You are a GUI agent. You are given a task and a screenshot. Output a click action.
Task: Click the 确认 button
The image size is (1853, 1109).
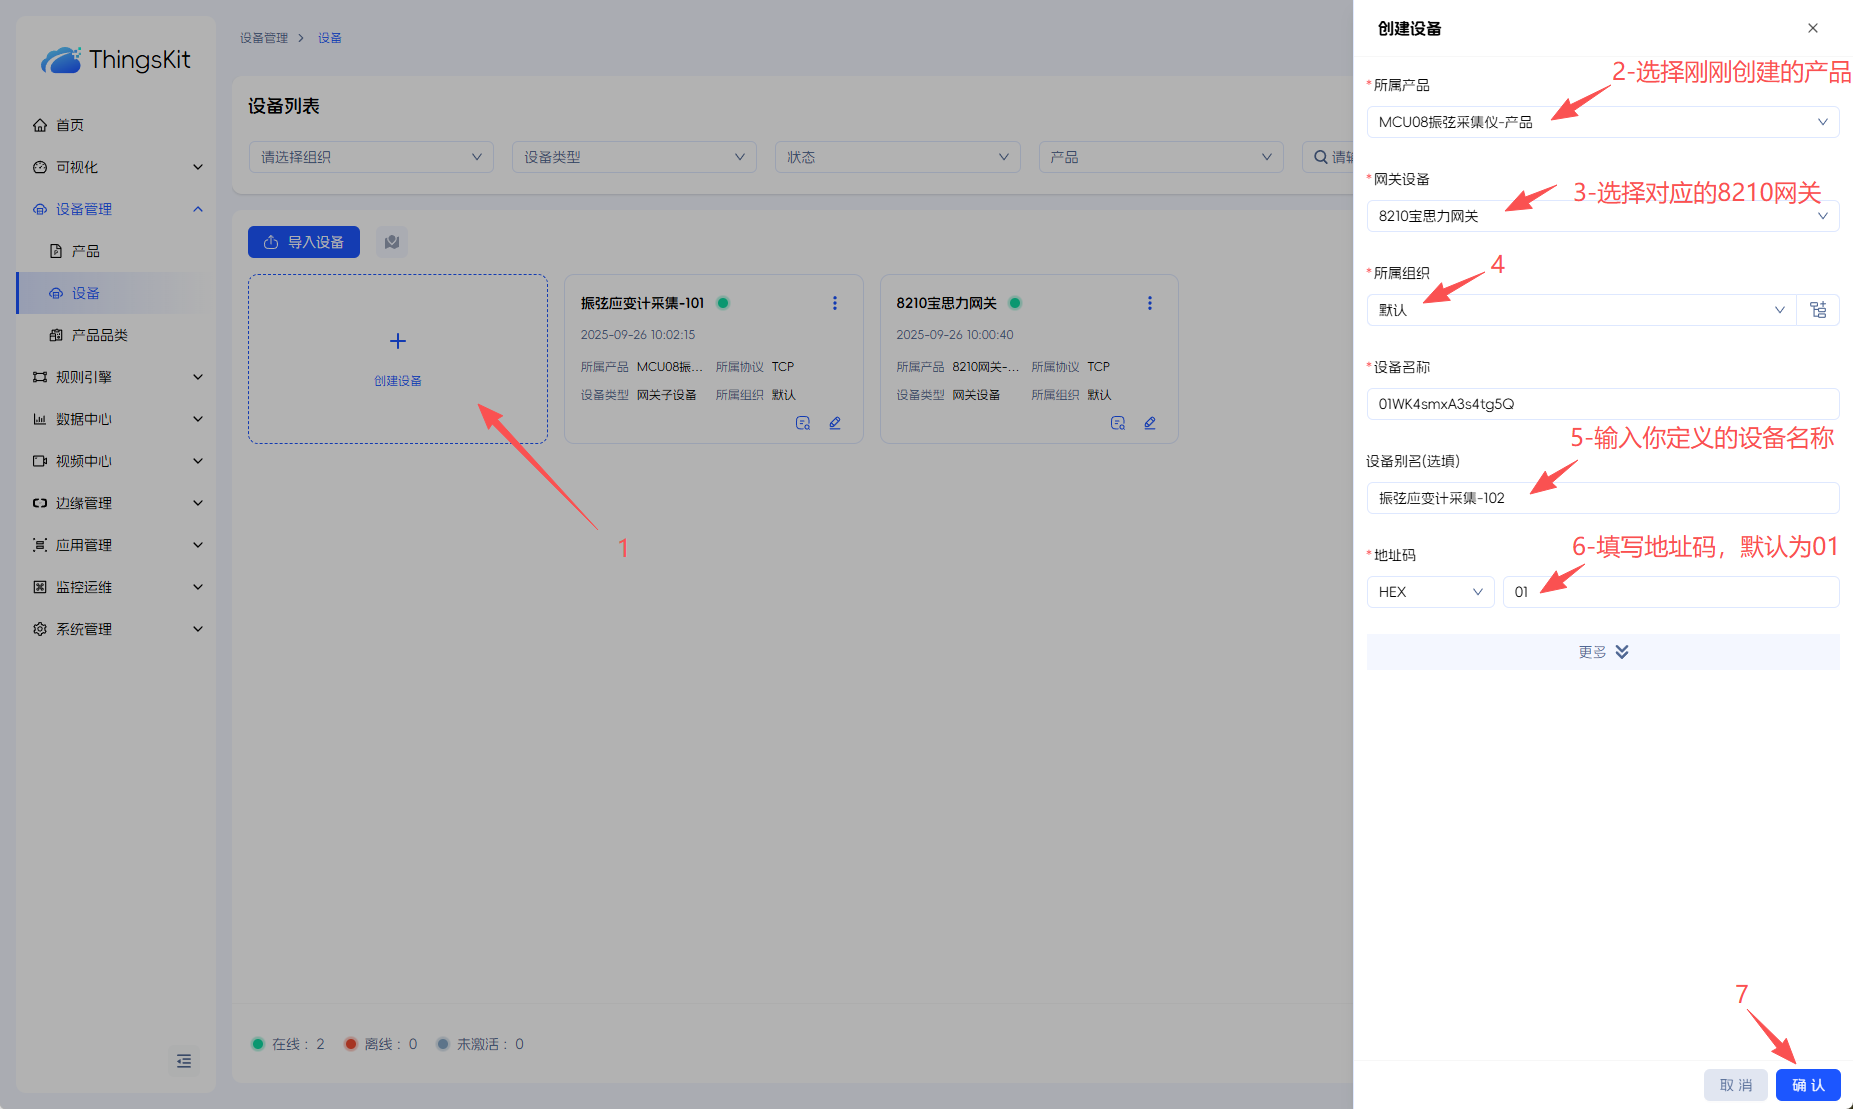click(1808, 1085)
